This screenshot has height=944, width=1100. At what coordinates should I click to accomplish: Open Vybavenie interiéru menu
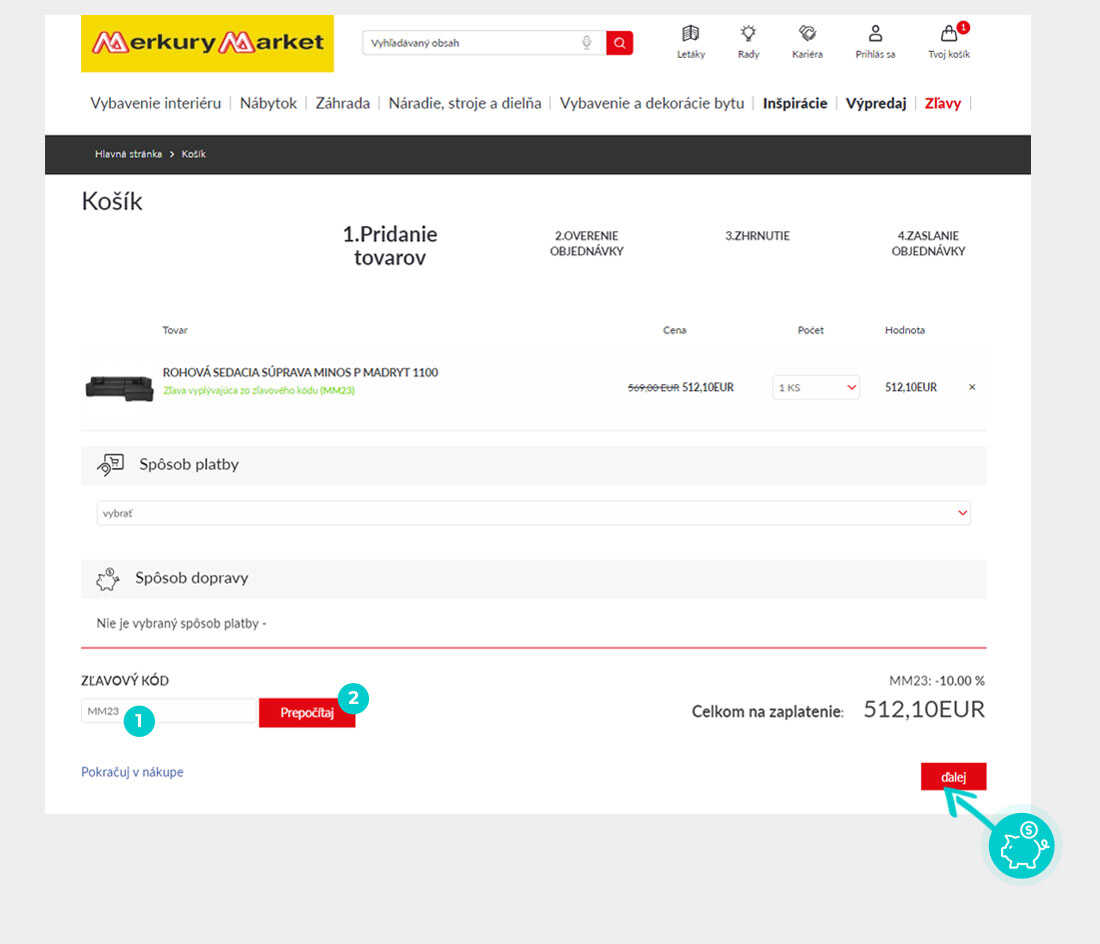pos(156,103)
